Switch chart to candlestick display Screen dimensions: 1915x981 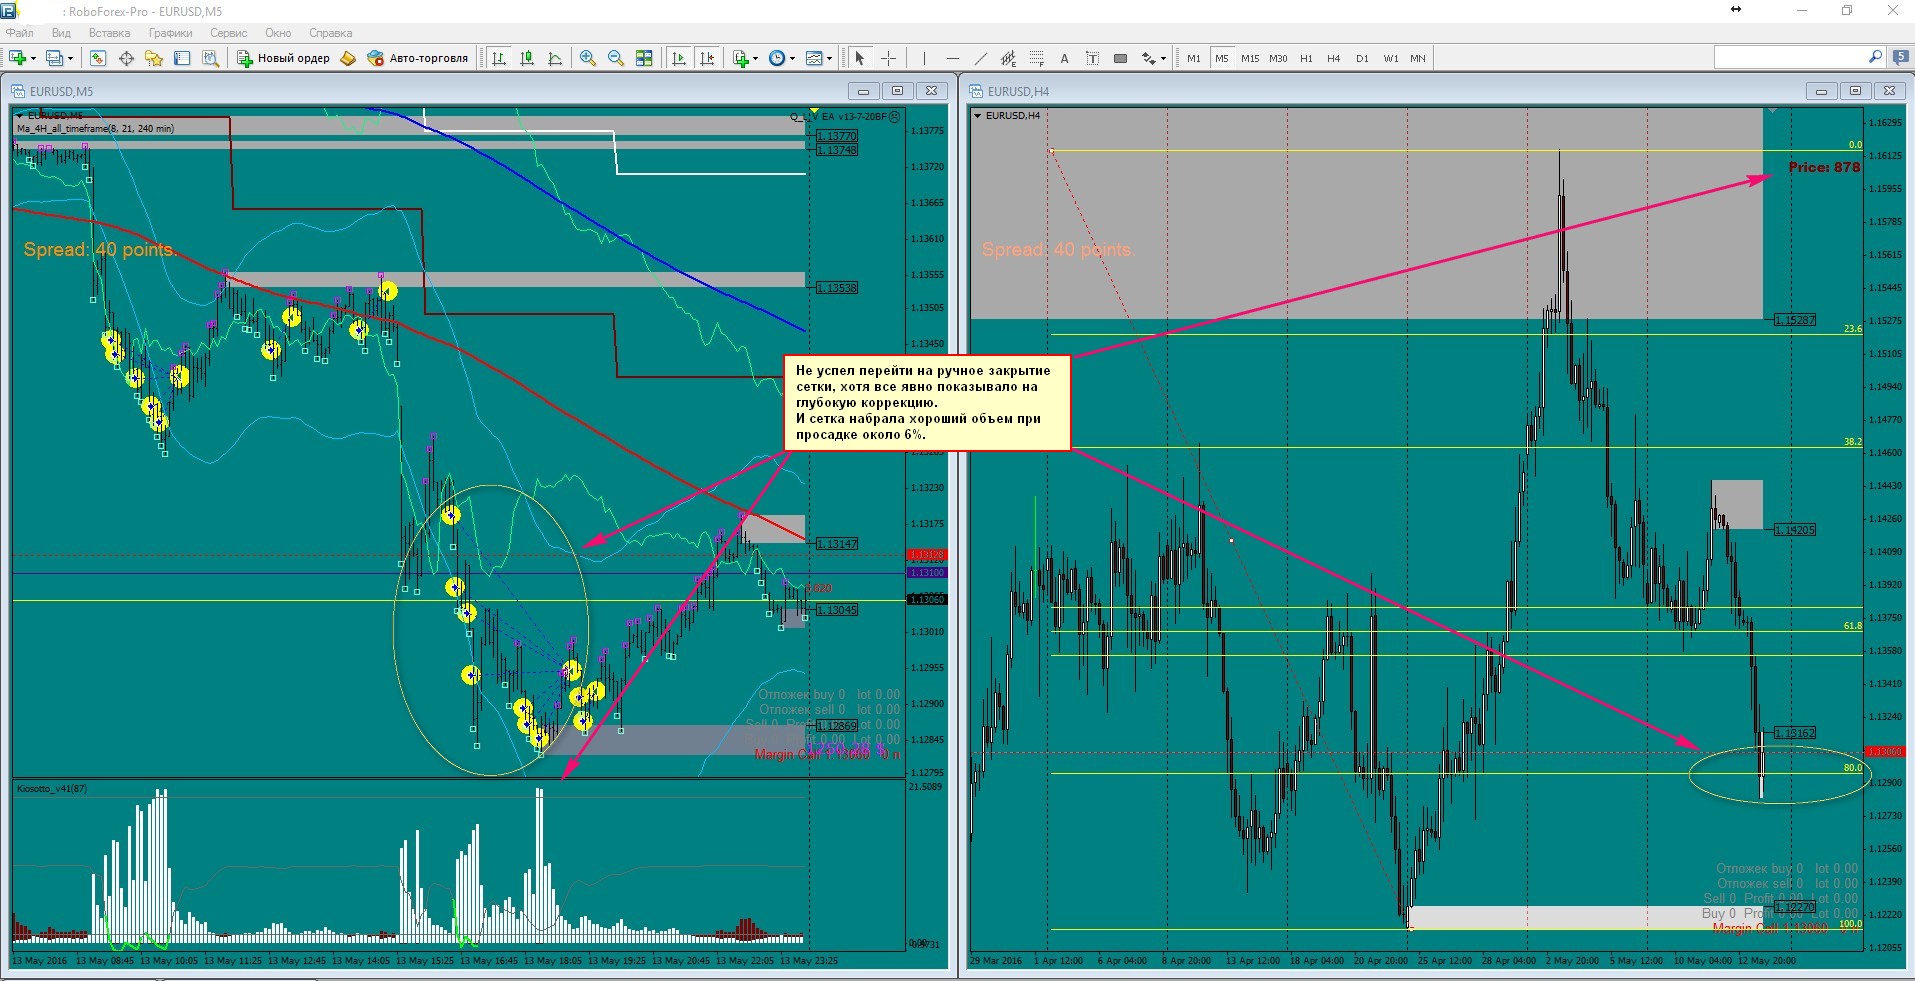527,58
